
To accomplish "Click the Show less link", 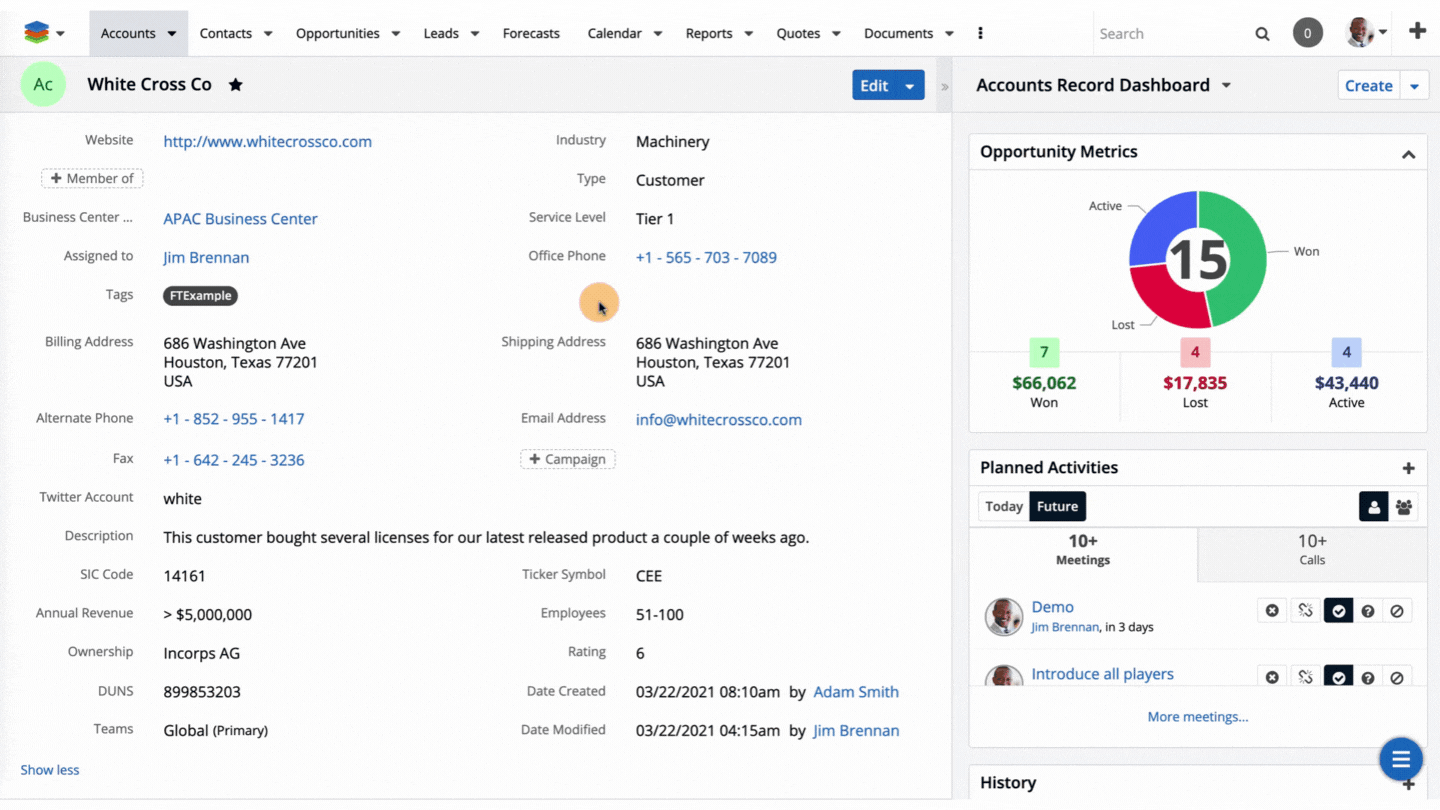I will pos(50,770).
